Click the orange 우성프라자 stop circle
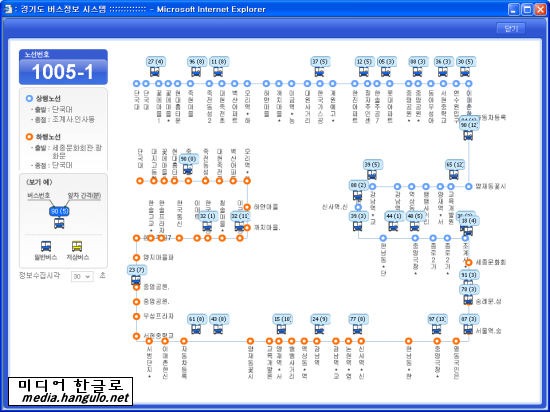The height and width of the screenshot is (412, 550). [x=136, y=316]
